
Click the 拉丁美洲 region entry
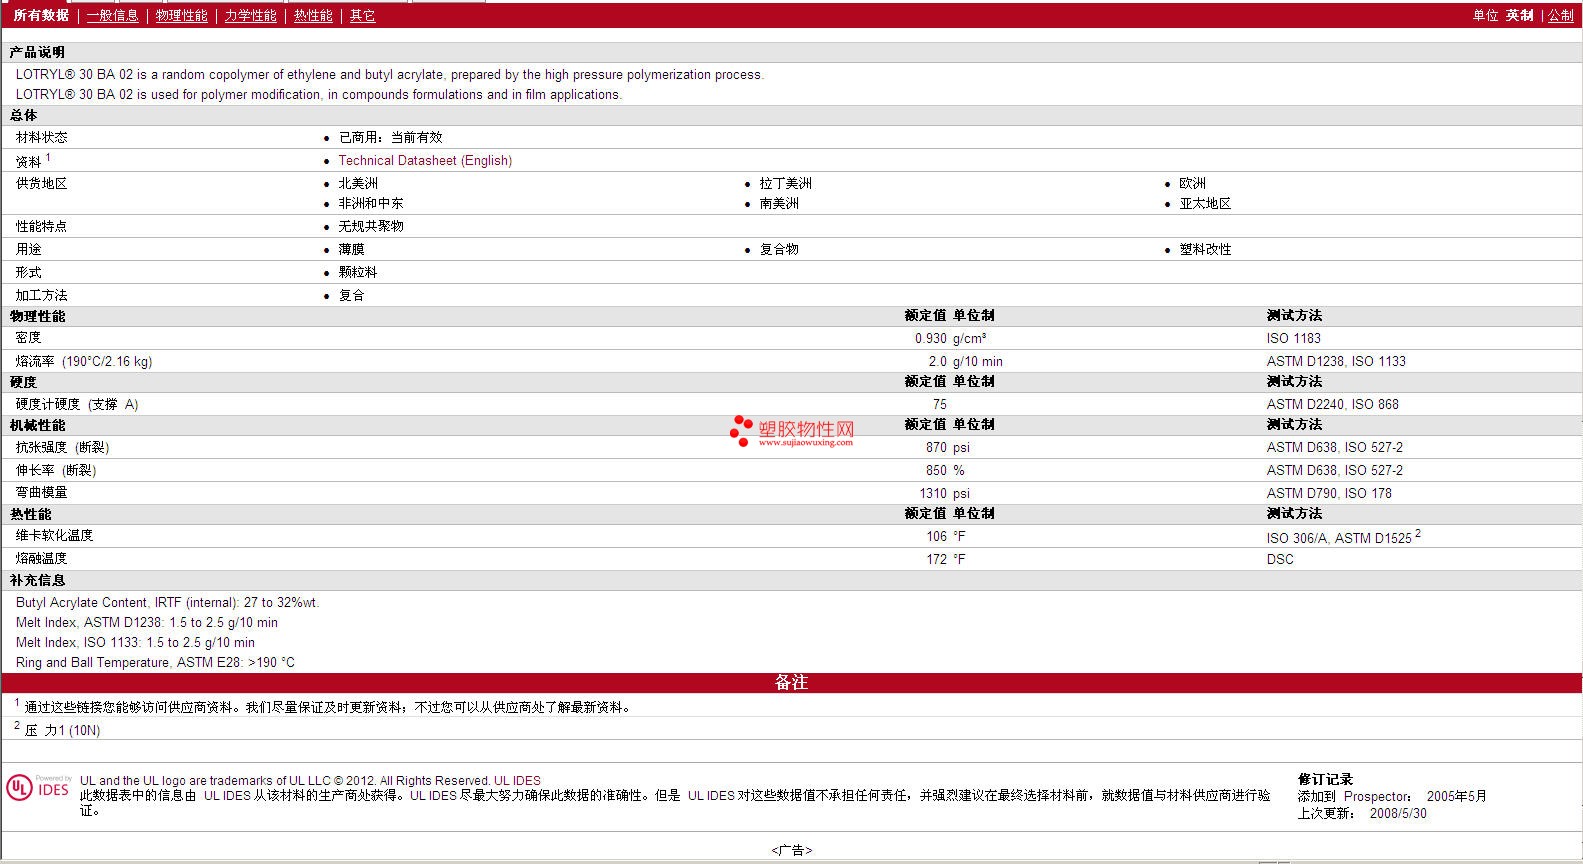tap(786, 184)
